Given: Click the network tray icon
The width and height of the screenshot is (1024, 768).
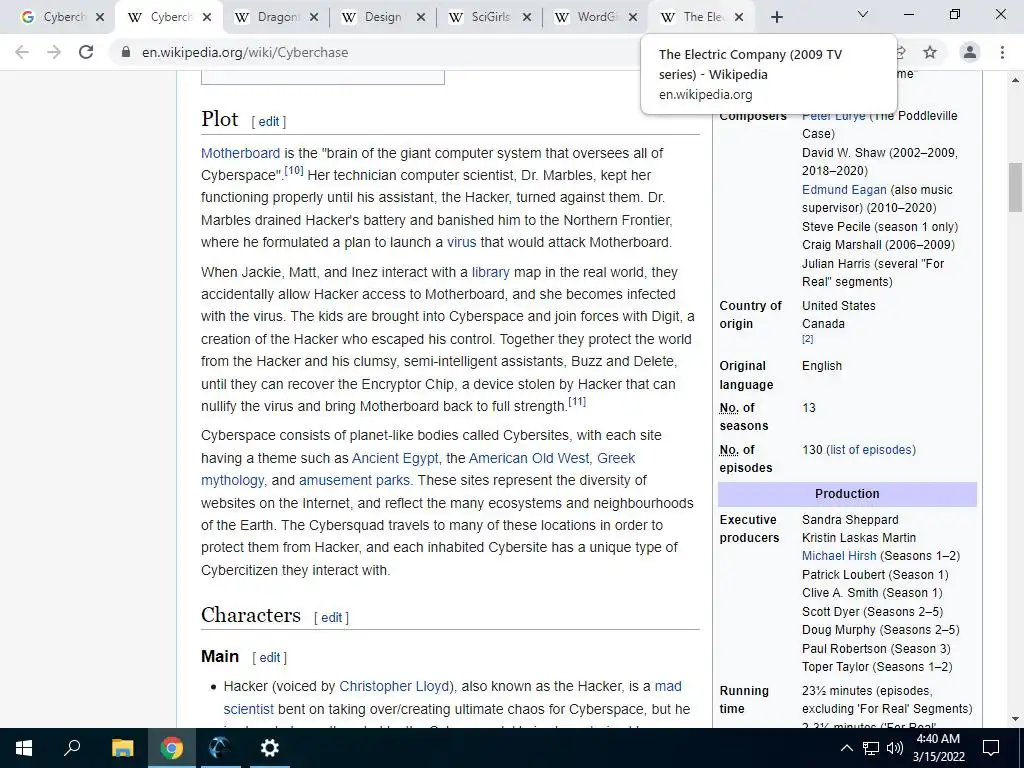Looking at the screenshot, I should [871, 748].
